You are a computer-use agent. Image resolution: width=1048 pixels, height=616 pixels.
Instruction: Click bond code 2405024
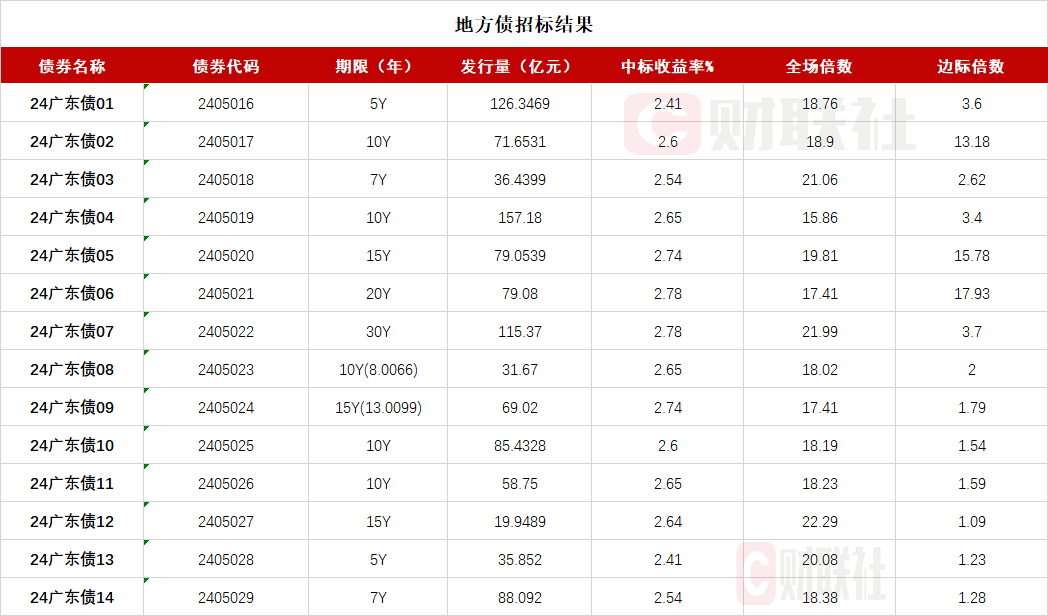(226, 408)
